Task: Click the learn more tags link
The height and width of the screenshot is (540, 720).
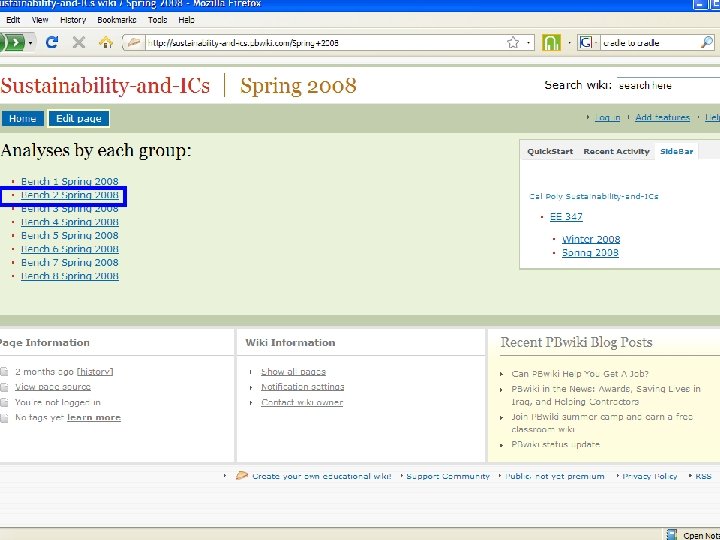Action: click(x=94, y=417)
